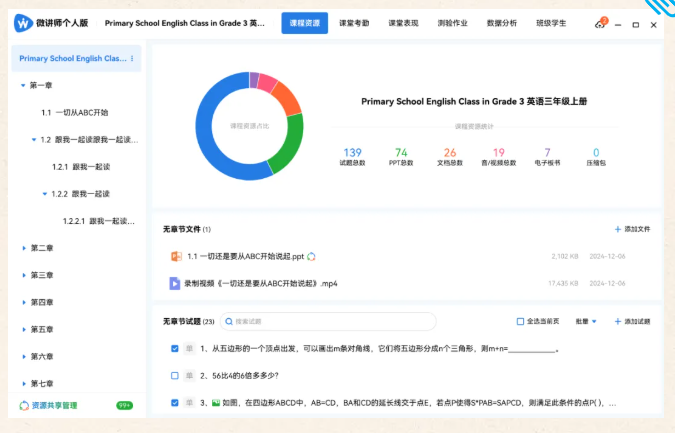Click the PPT file icon for 1.1 file
This screenshot has height=433, width=679.
tap(174, 256)
